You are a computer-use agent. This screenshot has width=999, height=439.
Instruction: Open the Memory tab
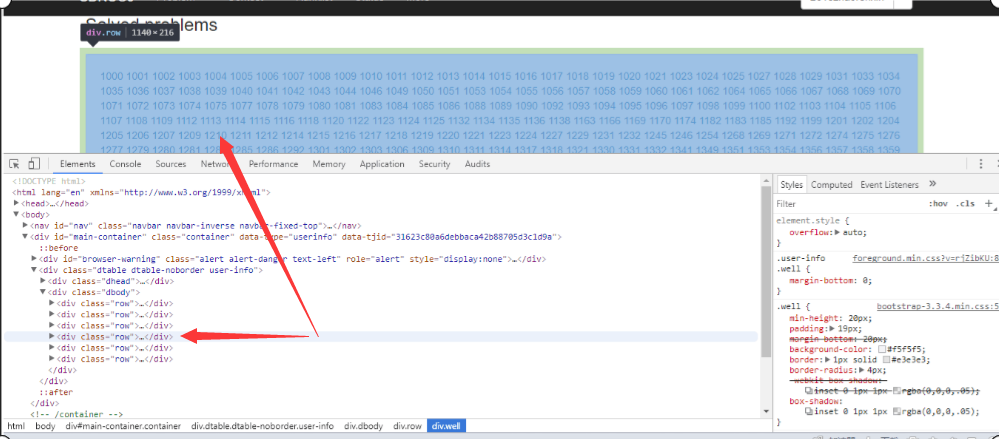329,164
